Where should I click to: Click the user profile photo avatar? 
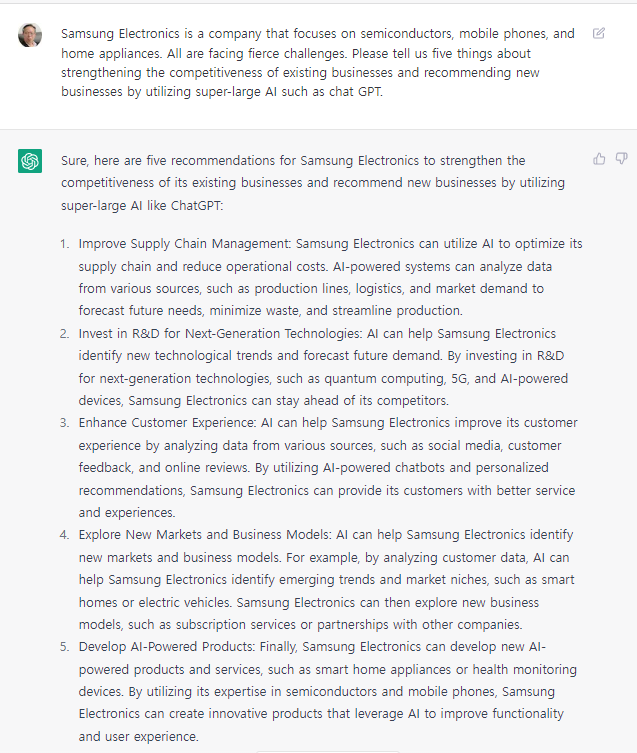(30, 35)
